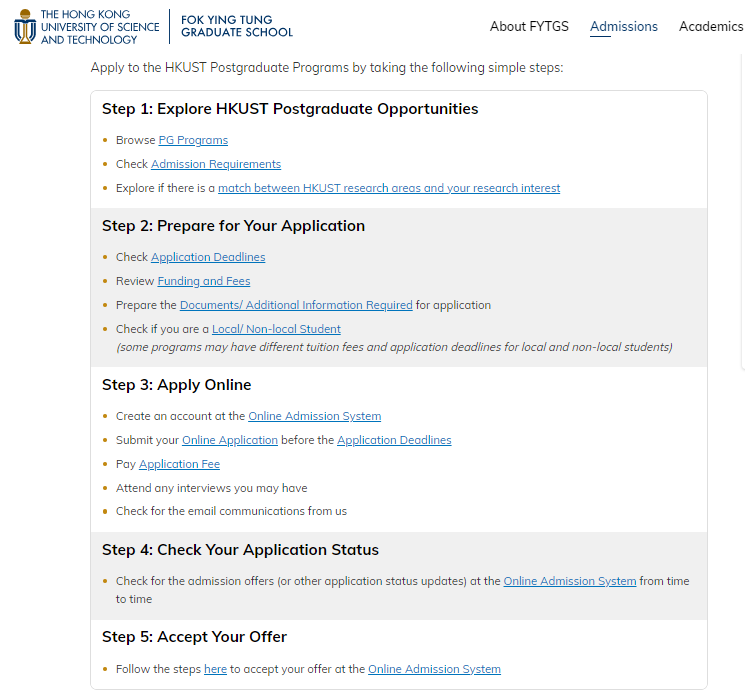745x693 pixels.
Task: Click the 'here' link in Step 5
Action: [x=215, y=669]
